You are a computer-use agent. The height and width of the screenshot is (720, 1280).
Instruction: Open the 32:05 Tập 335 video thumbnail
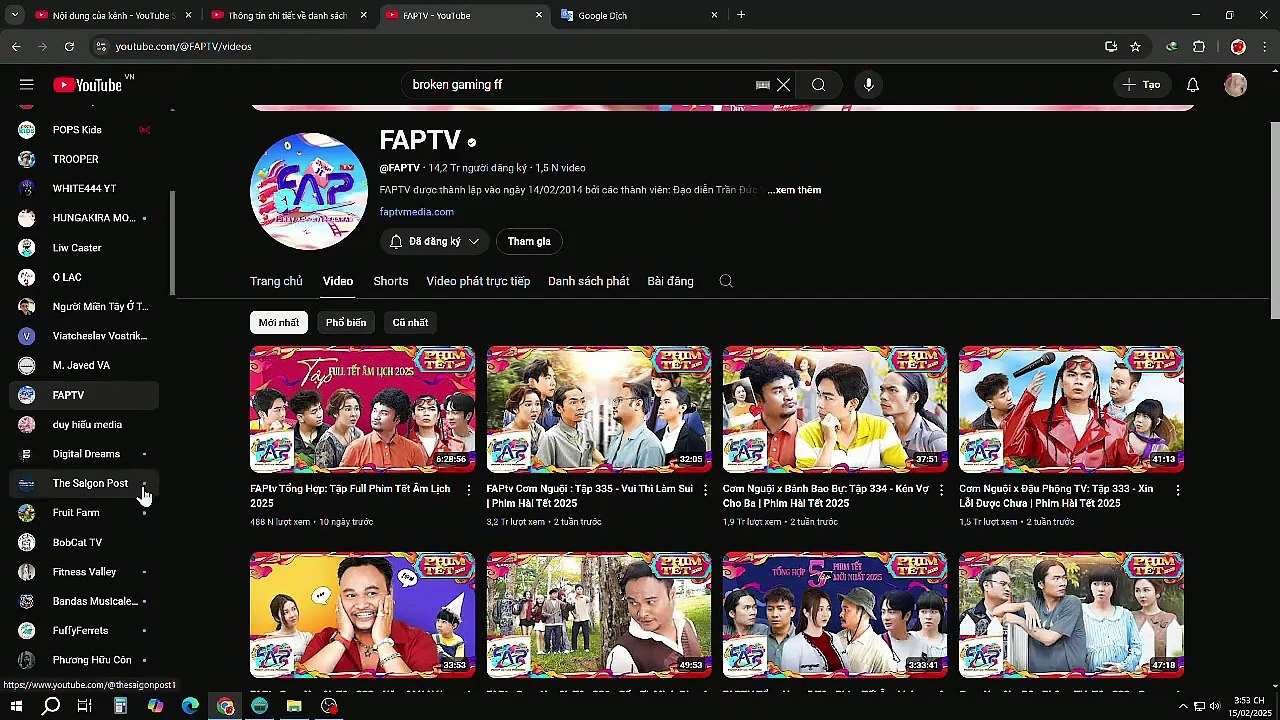(599, 409)
